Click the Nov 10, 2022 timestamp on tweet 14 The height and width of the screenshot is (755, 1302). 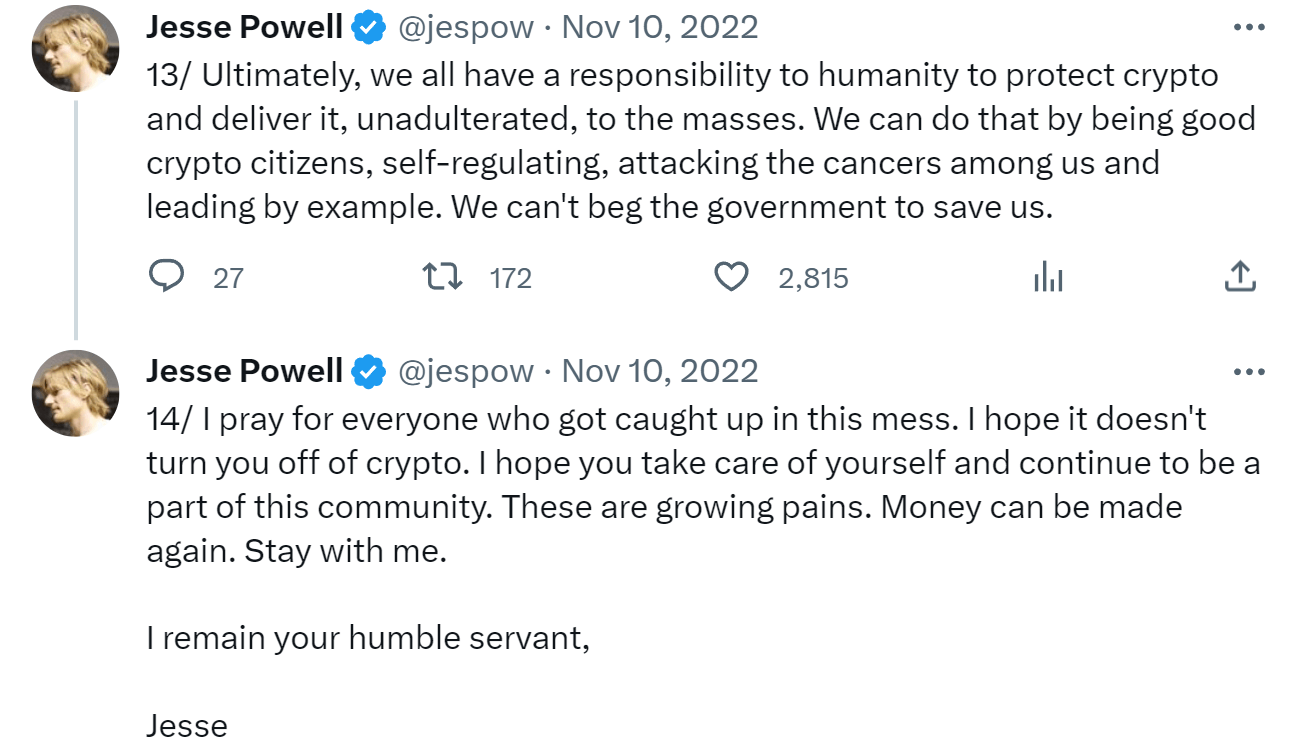665,370
